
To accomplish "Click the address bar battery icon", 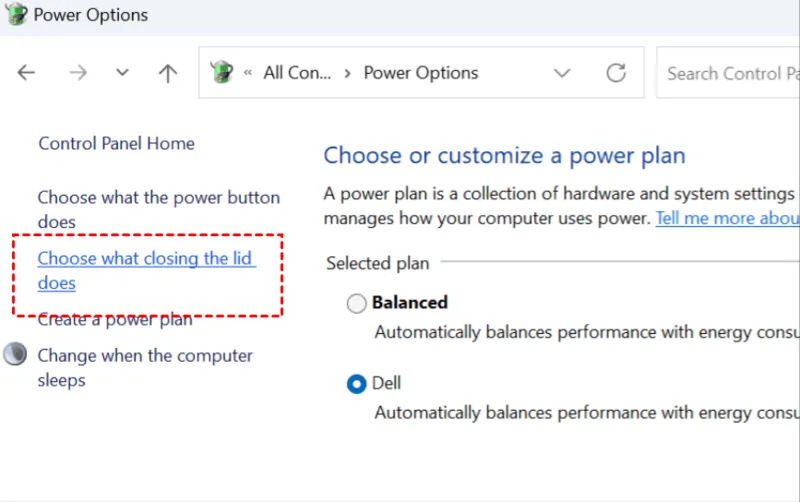I will (221, 73).
